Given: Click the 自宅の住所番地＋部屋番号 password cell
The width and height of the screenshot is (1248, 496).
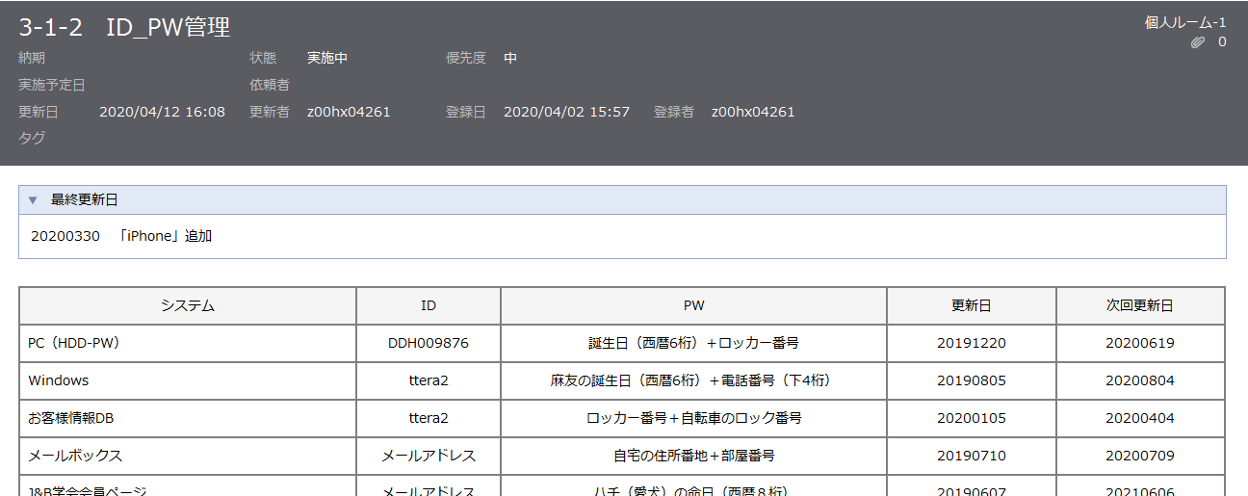Looking at the screenshot, I should 694,455.
